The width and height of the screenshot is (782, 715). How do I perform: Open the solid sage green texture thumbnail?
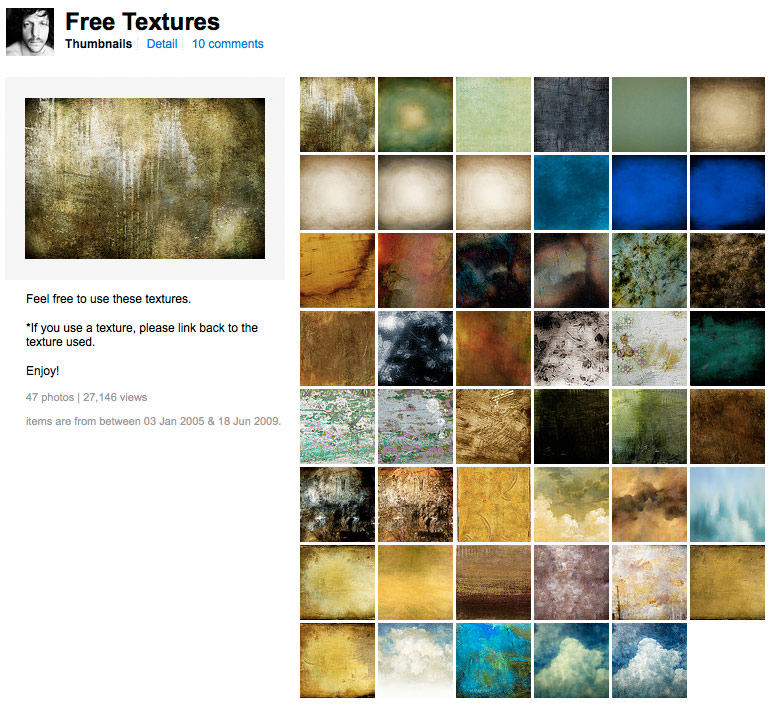(649, 114)
